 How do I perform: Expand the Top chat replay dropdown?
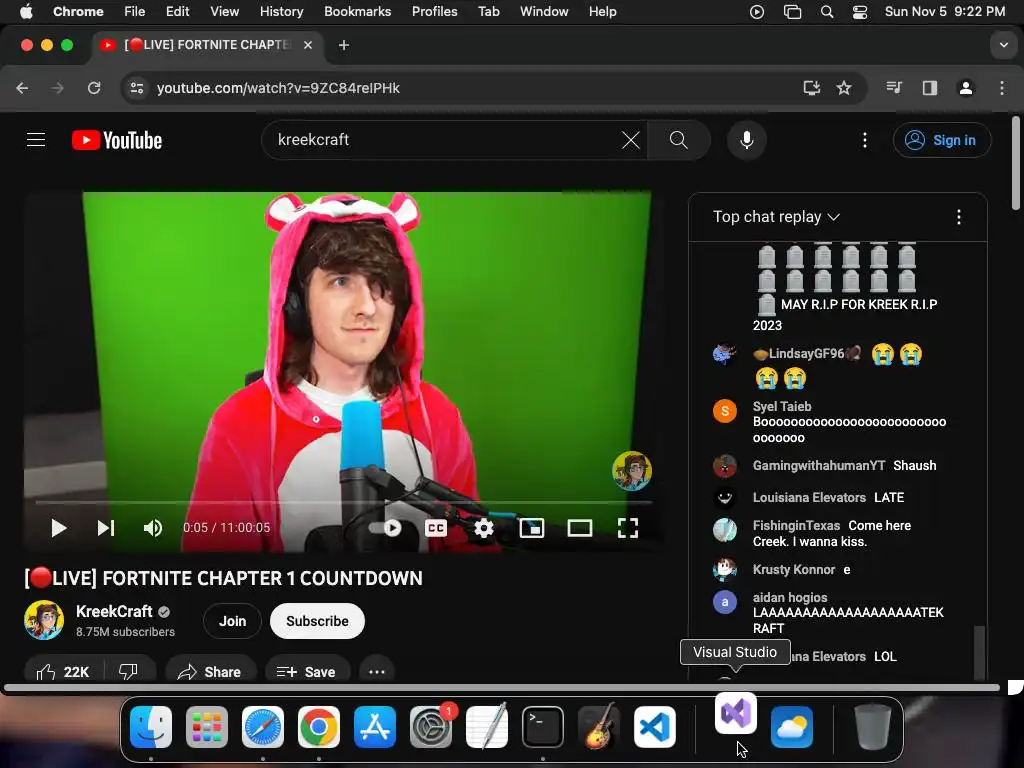(776, 217)
